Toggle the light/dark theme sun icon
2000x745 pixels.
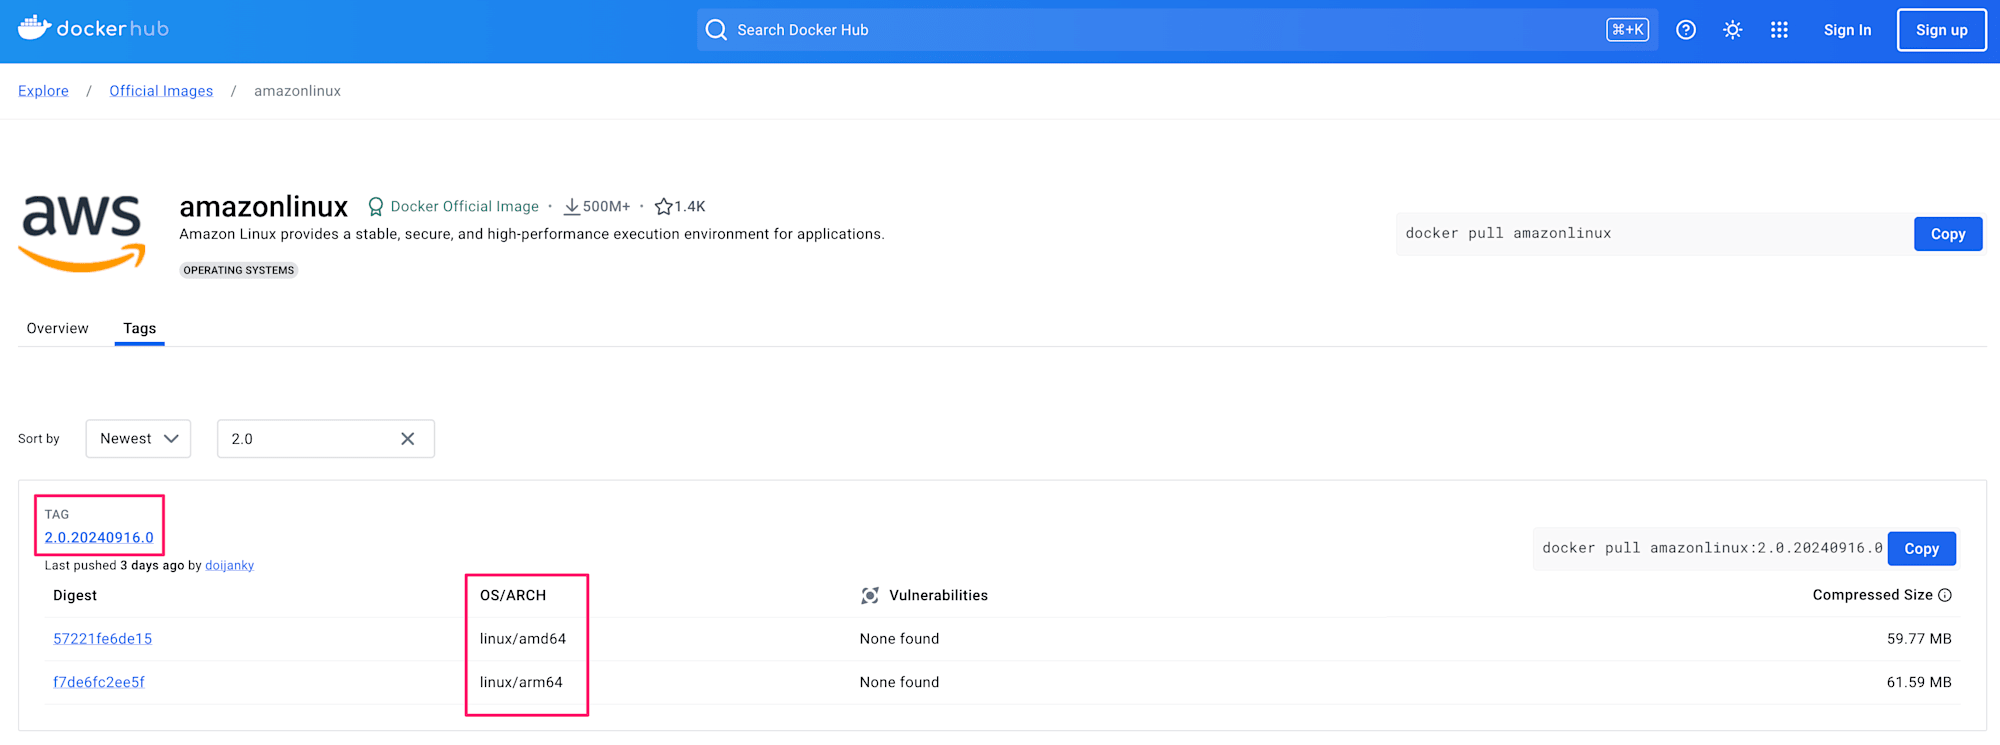1733,30
